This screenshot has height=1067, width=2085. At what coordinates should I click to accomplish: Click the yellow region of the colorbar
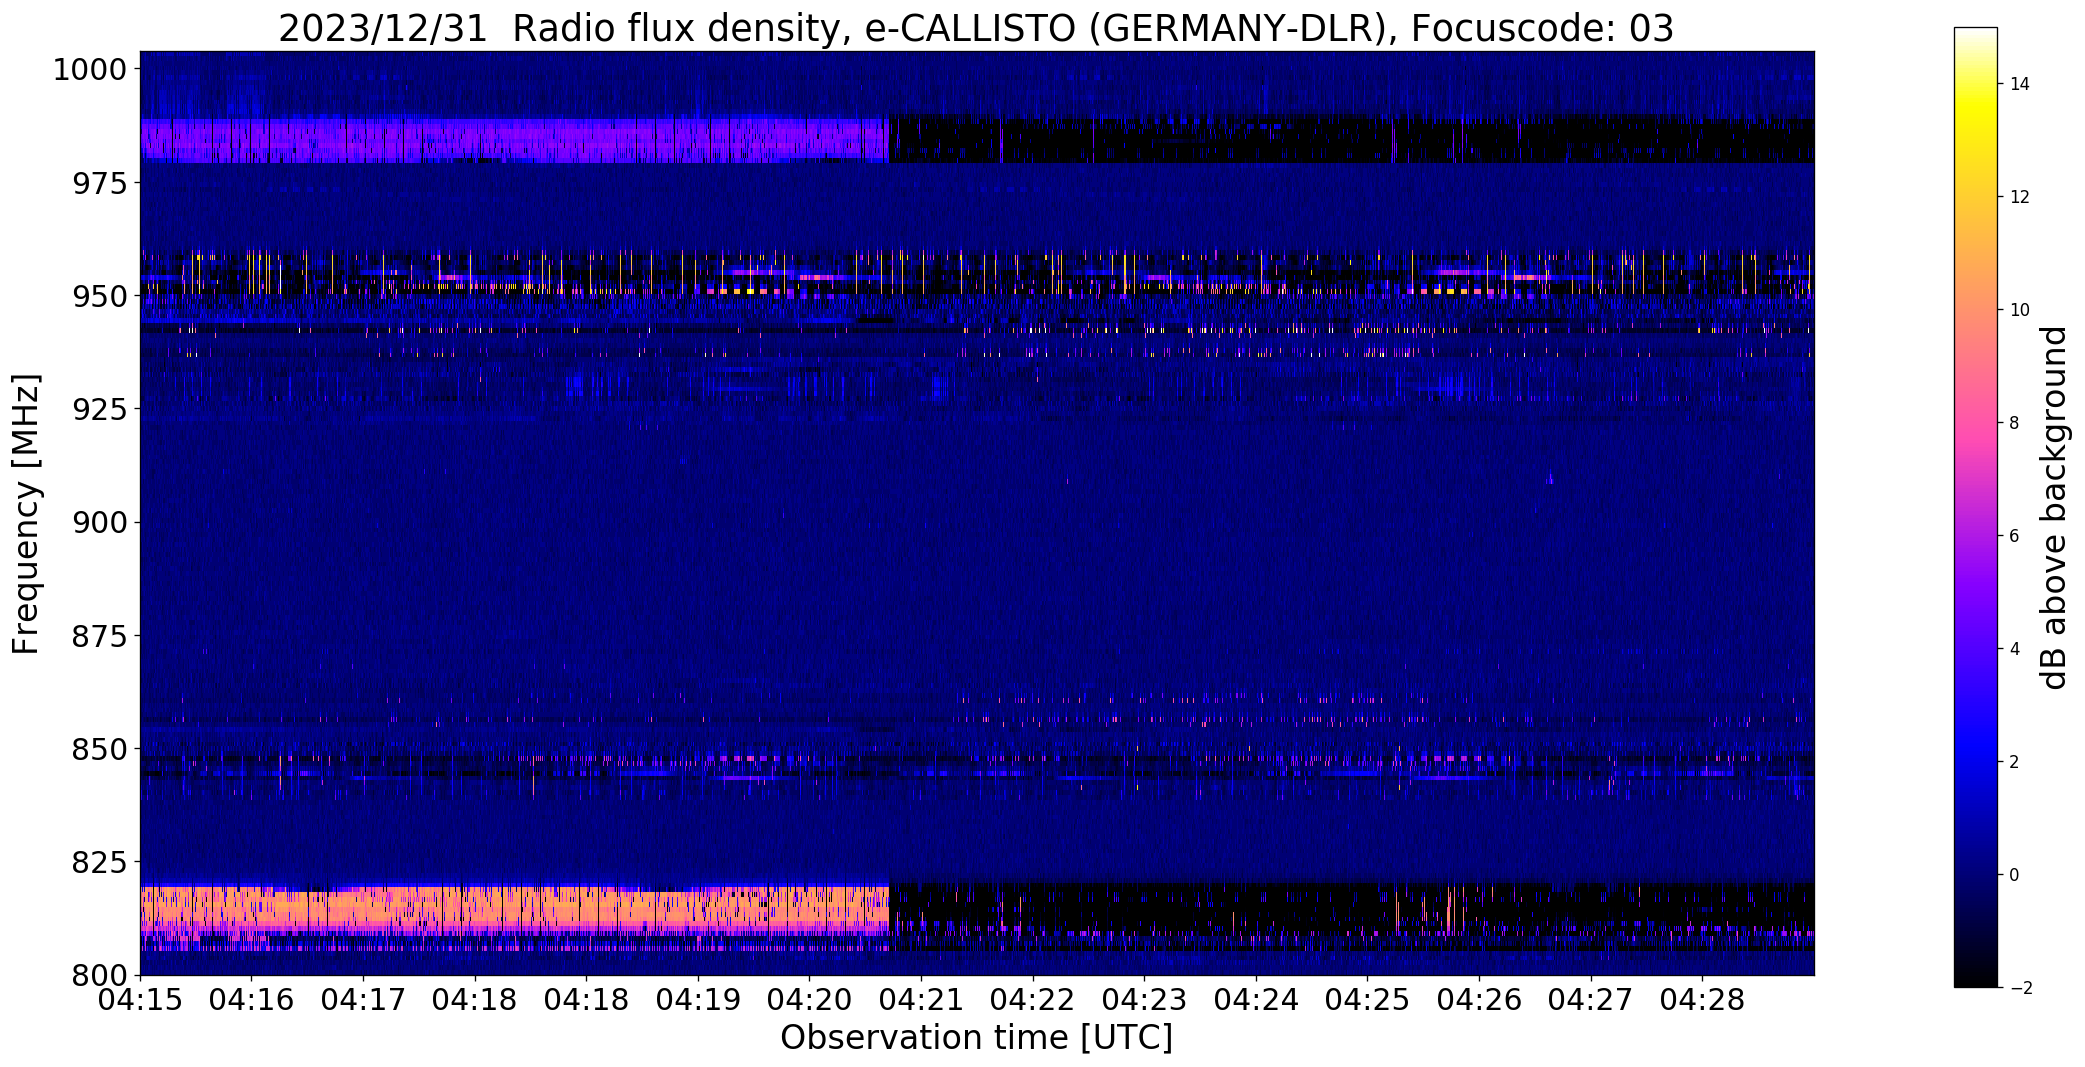click(x=1975, y=110)
